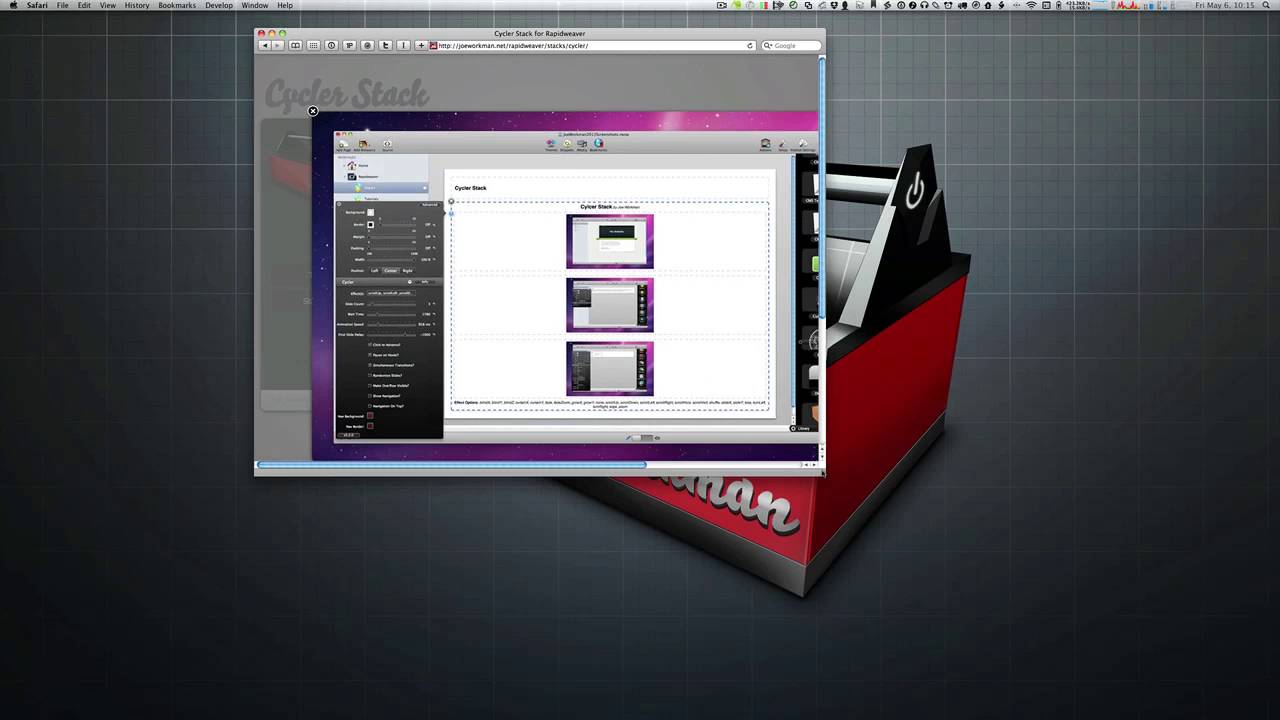Toggle the Navigation On Top checkbox
This screenshot has height=720, width=1280.
pyautogui.click(x=370, y=406)
